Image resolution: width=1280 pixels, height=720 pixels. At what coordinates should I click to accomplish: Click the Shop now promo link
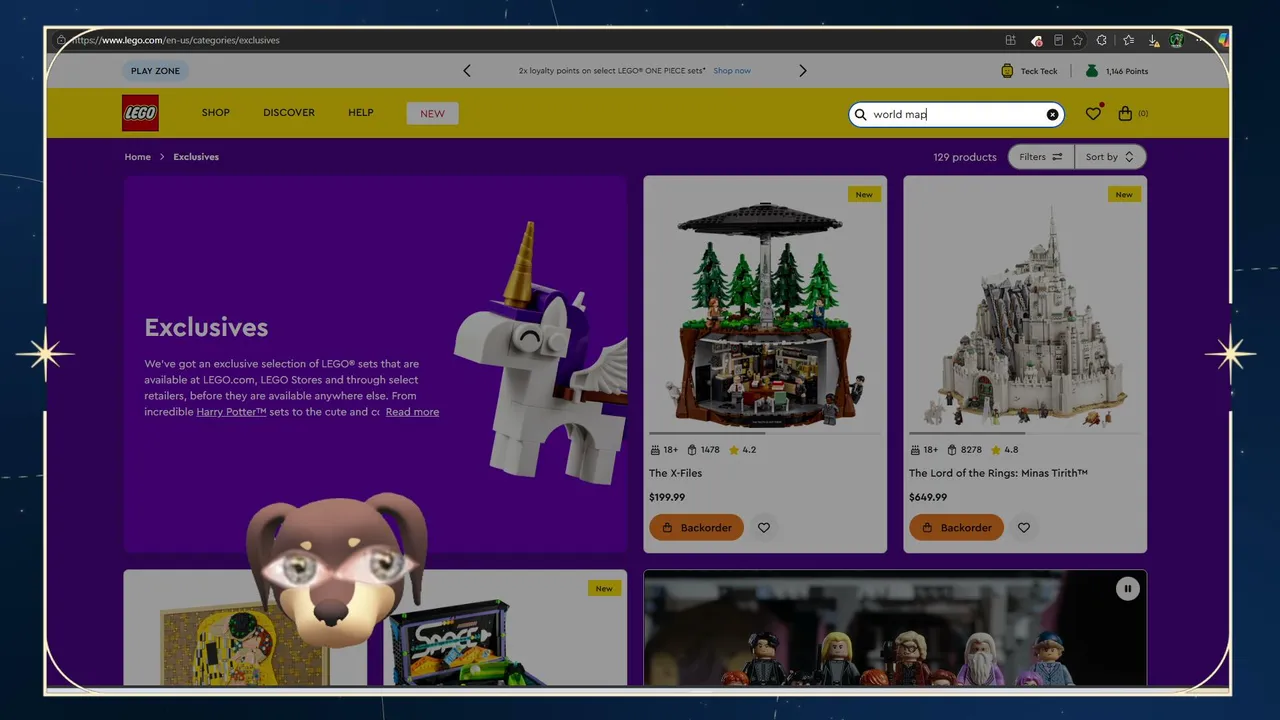coord(732,71)
